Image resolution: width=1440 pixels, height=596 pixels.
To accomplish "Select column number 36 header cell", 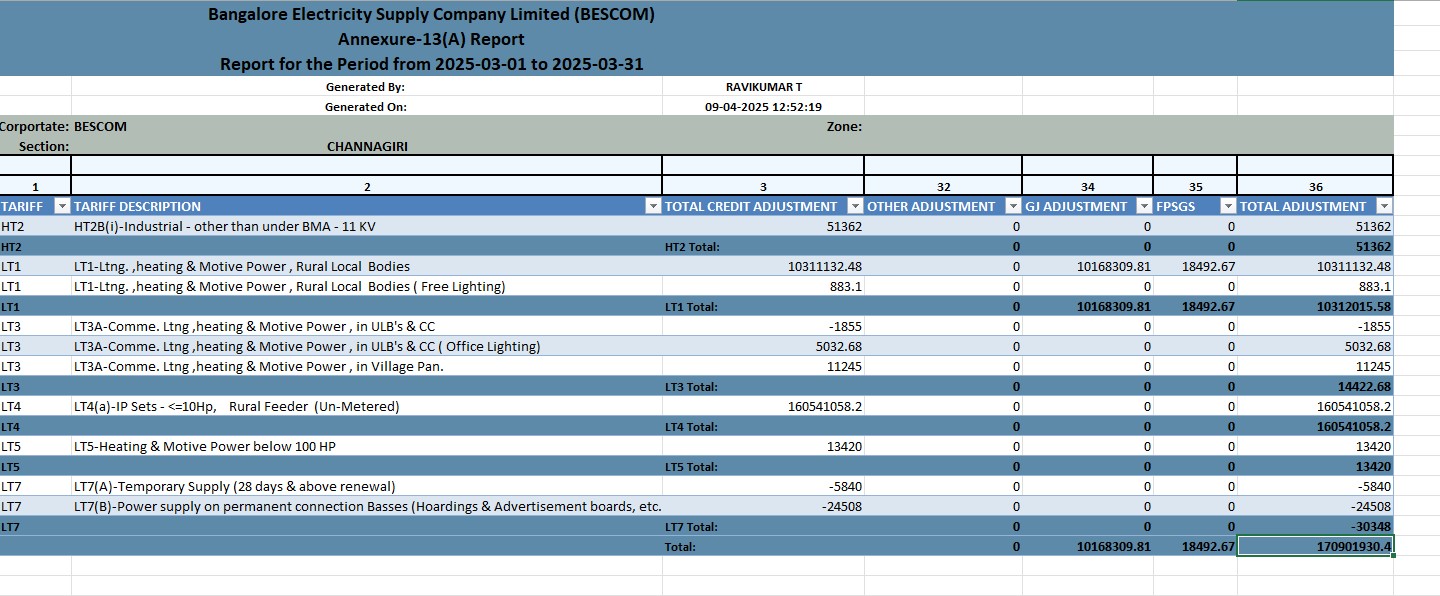I will [1315, 186].
